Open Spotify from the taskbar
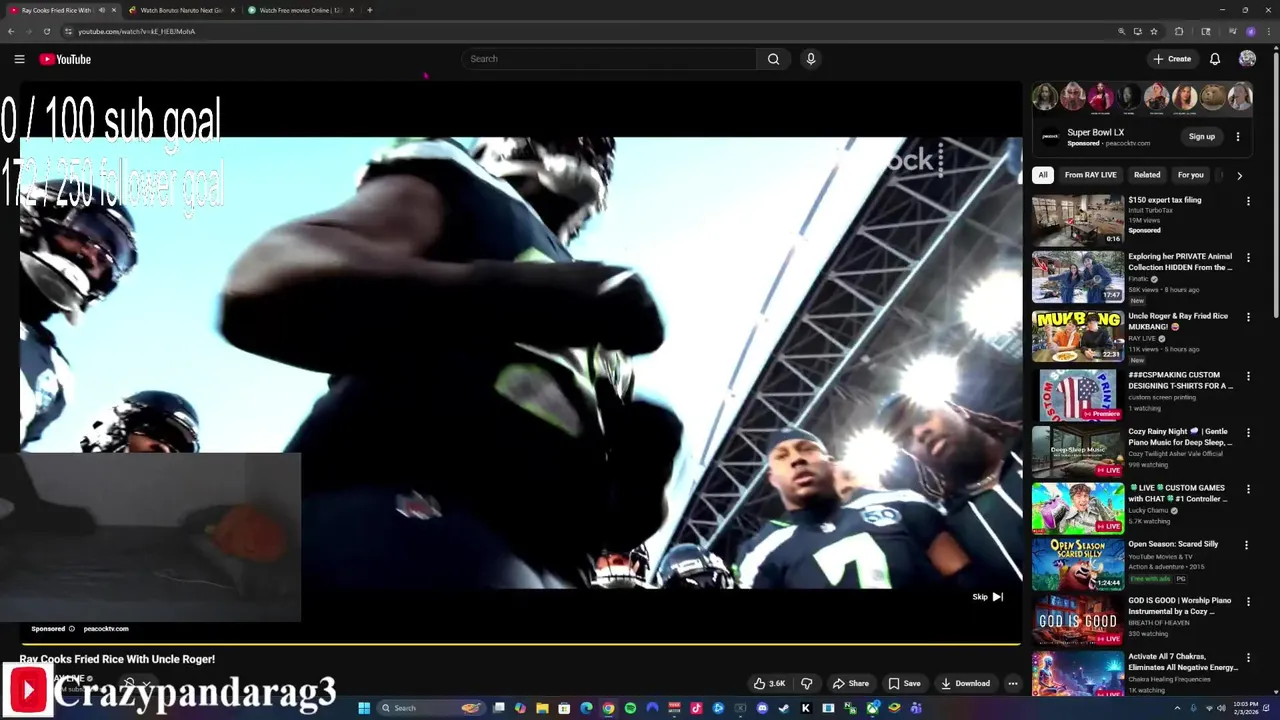This screenshot has height=720, width=1280. [x=630, y=708]
